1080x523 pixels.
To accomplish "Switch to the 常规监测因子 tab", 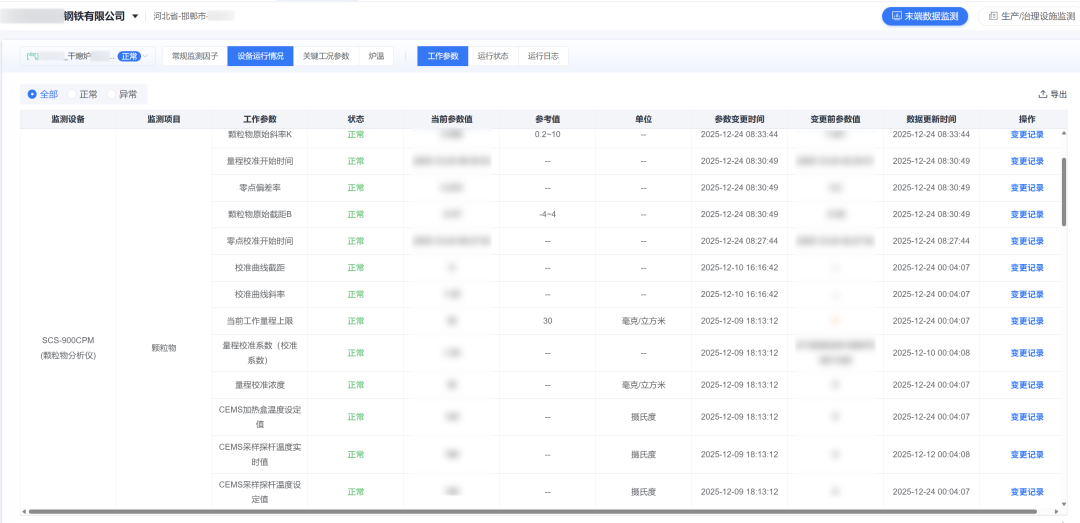I will tap(194, 56).
